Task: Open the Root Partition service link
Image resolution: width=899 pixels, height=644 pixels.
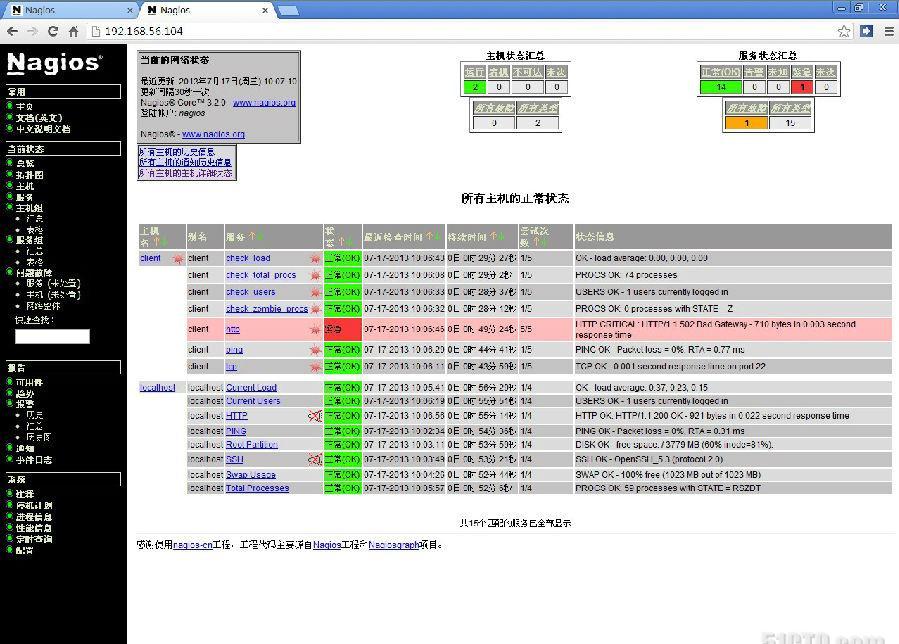Action: tap(252, 444)
